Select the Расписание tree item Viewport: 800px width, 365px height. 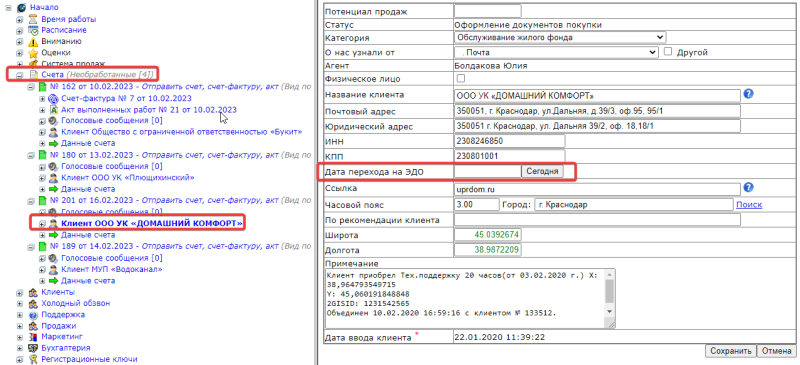click(64, 30)
